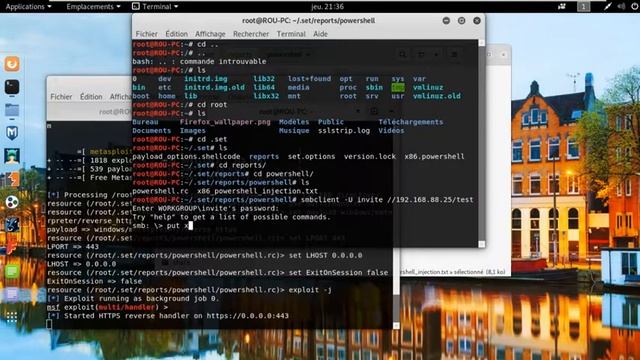Screen dimensions: 640x360
Task: Open Fichier menu in front powershell terminal
Action: [147, 34]
